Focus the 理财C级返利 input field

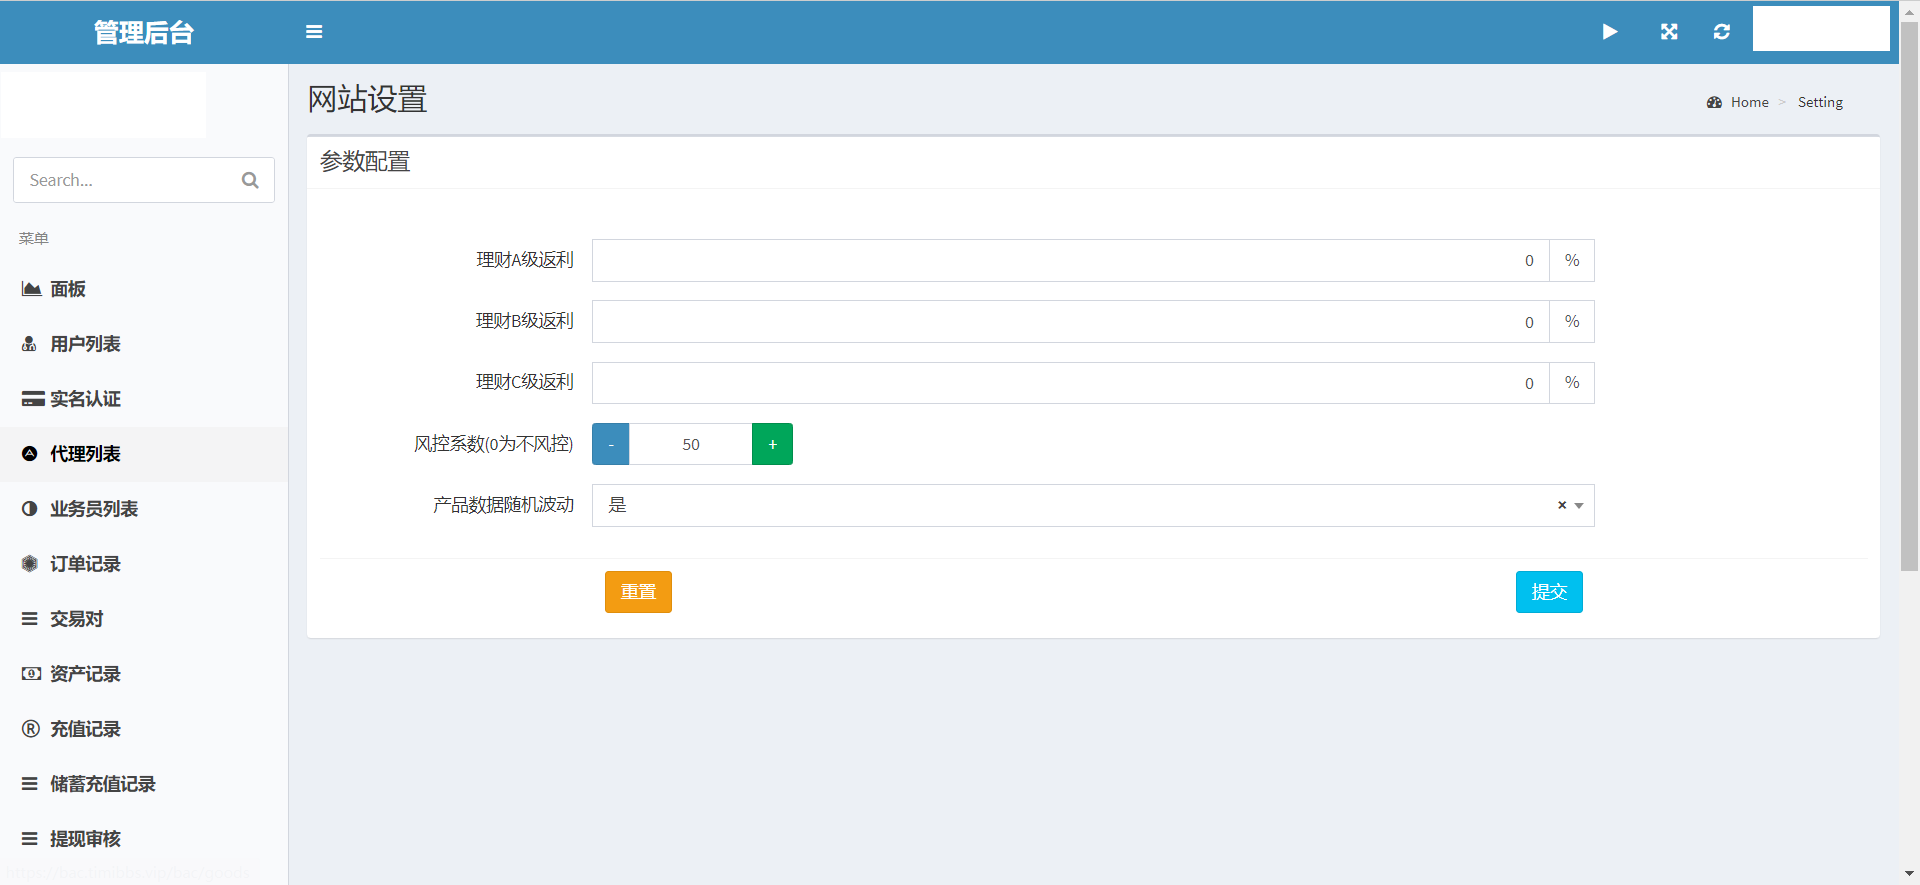pyautogui.click(x=1070, y=383)
